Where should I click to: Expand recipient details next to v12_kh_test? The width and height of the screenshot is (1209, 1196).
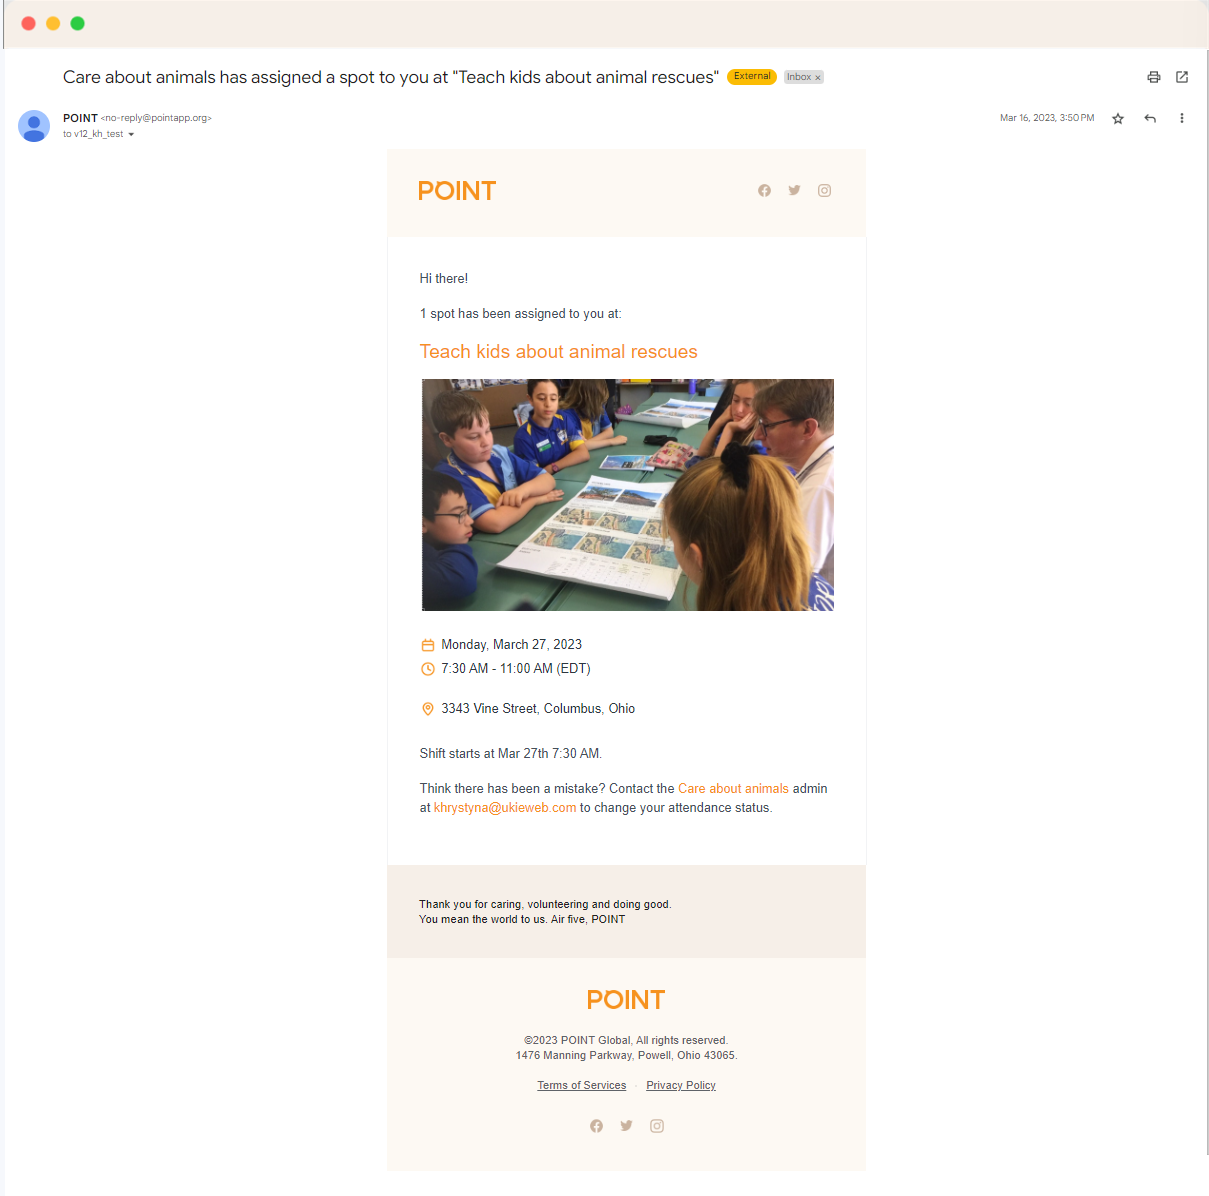point(131,134)
